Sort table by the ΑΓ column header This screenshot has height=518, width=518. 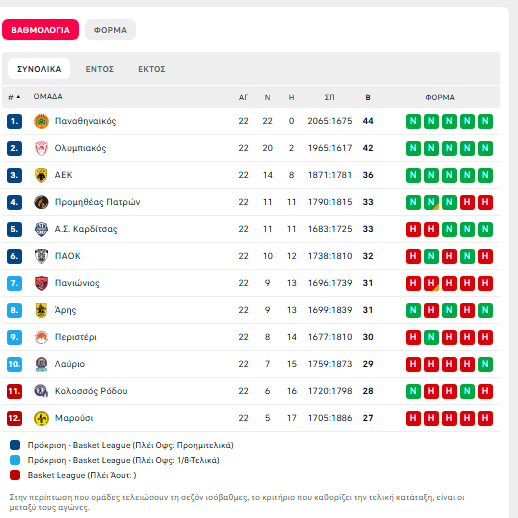click(x=243, y=97)
